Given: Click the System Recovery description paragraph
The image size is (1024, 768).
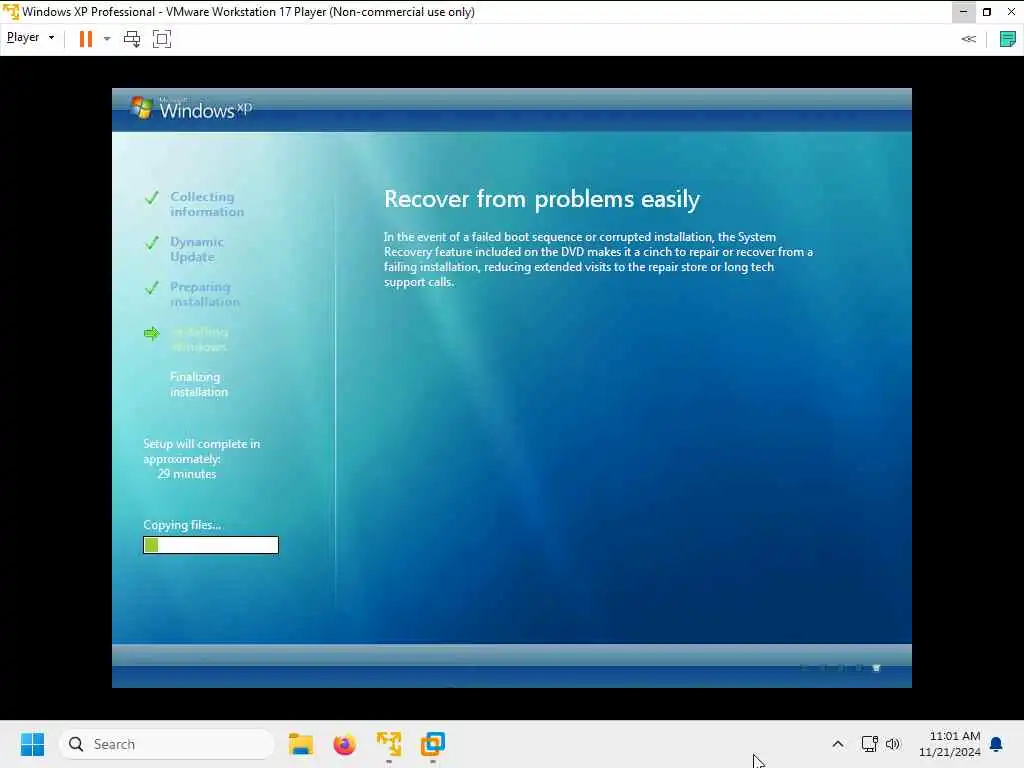Looking at the screenshot, I should point(598,260).
